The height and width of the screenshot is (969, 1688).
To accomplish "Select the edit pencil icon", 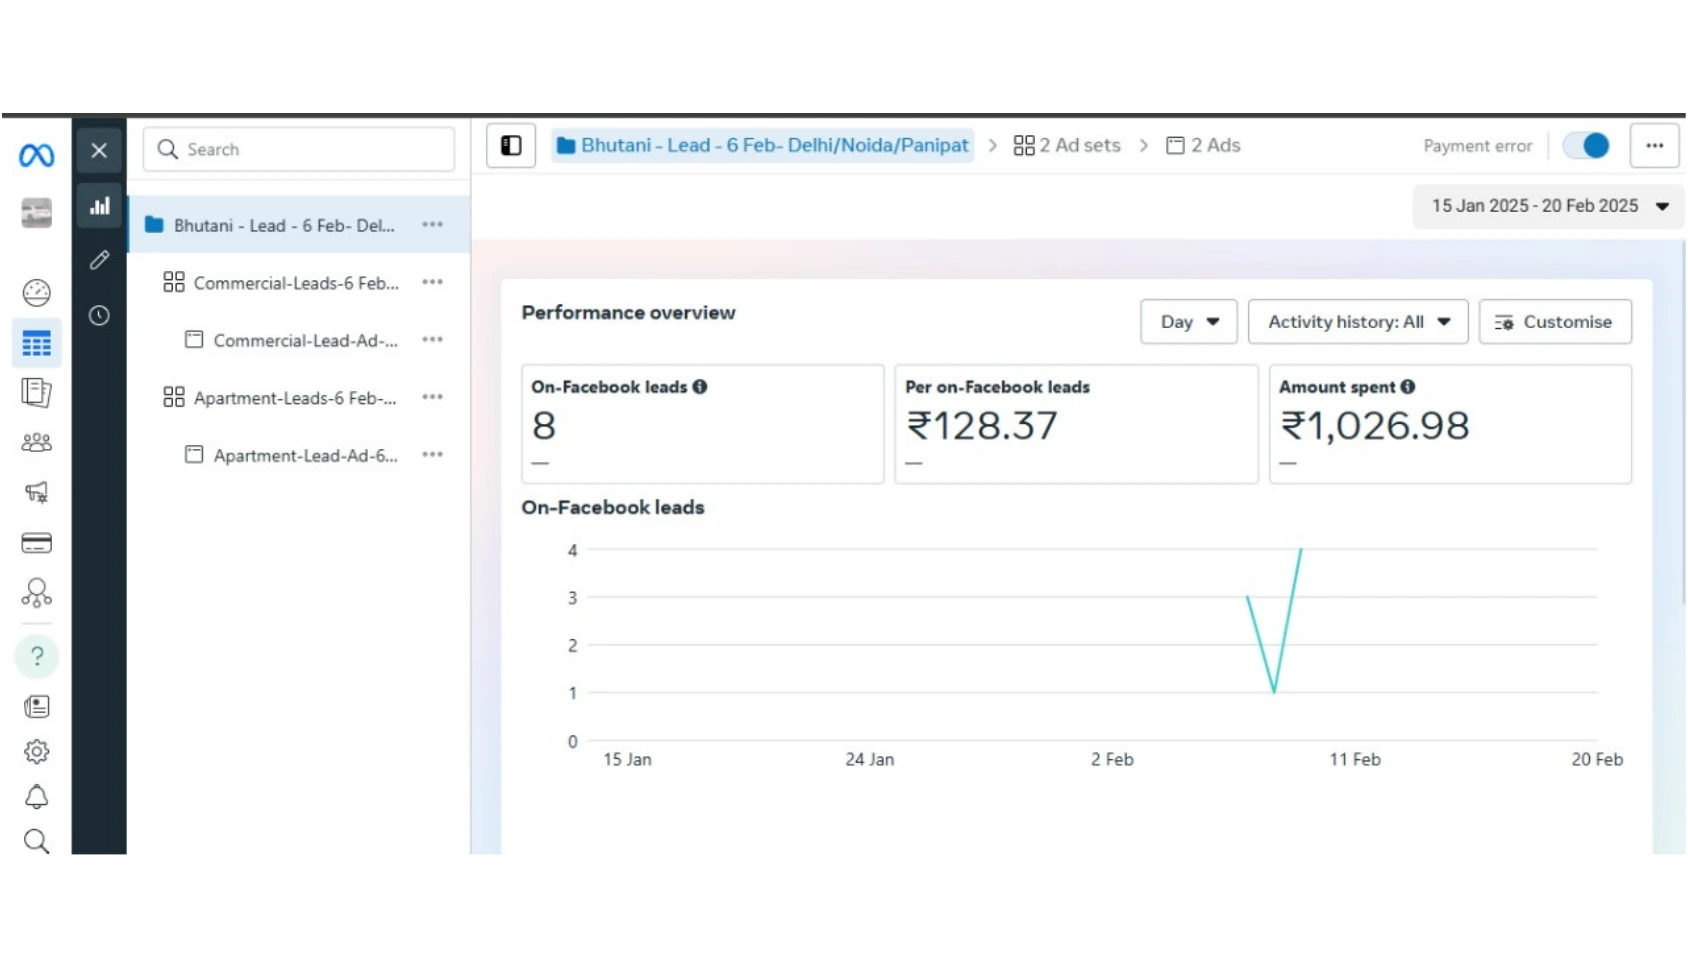I will coord(99,261).
